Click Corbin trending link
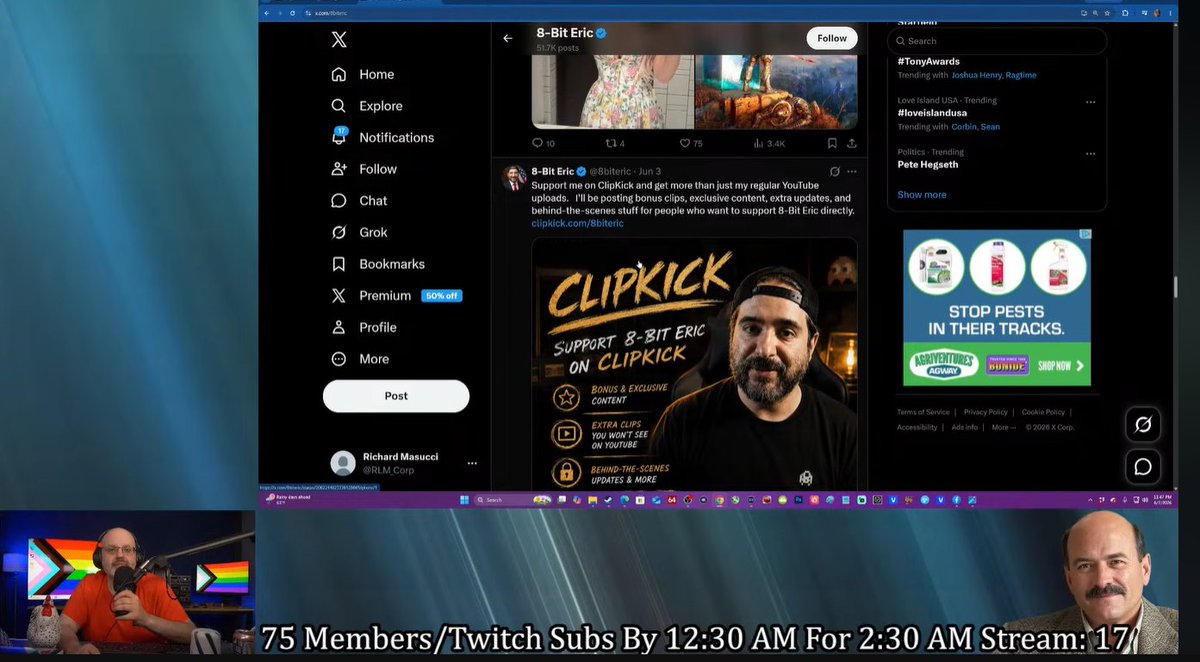The image size is (1200, 662). point(965,127)
